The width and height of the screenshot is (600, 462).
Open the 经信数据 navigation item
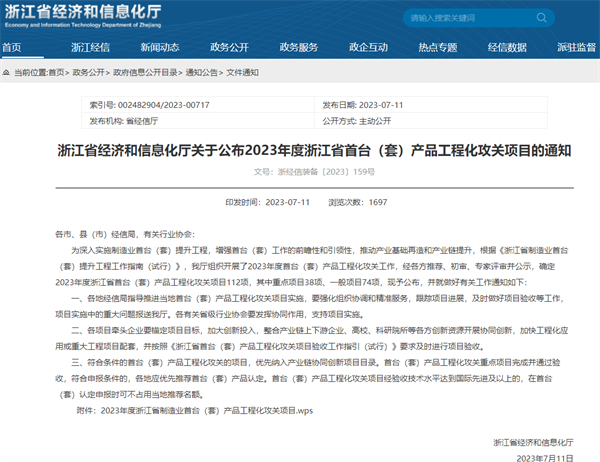pos(506,47)
